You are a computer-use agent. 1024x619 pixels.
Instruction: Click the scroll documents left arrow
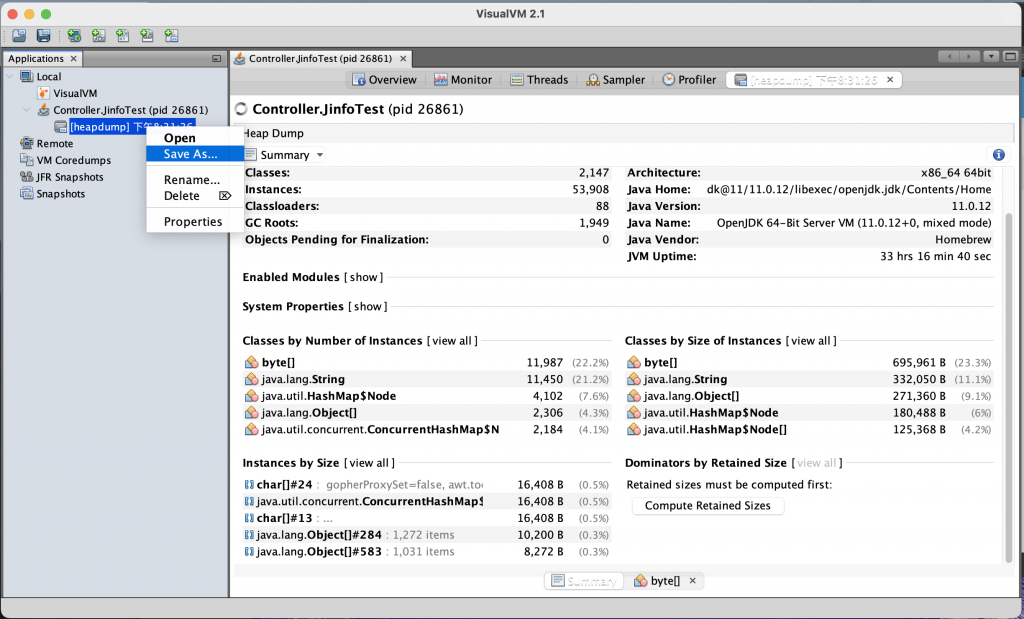pos(949,57)
